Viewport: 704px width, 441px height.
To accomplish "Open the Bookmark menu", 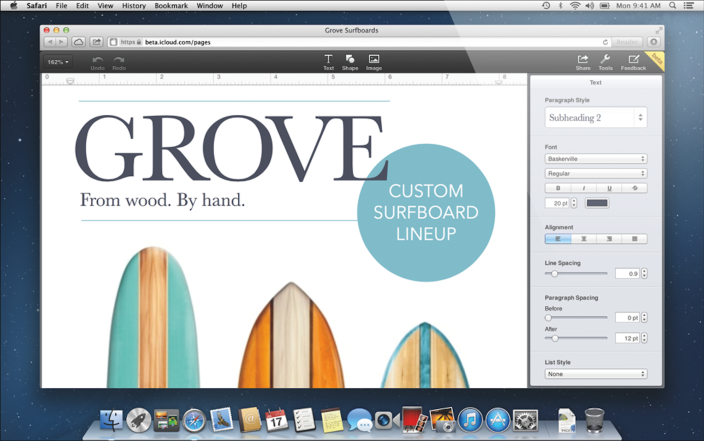I will click(x=171, y=6).
